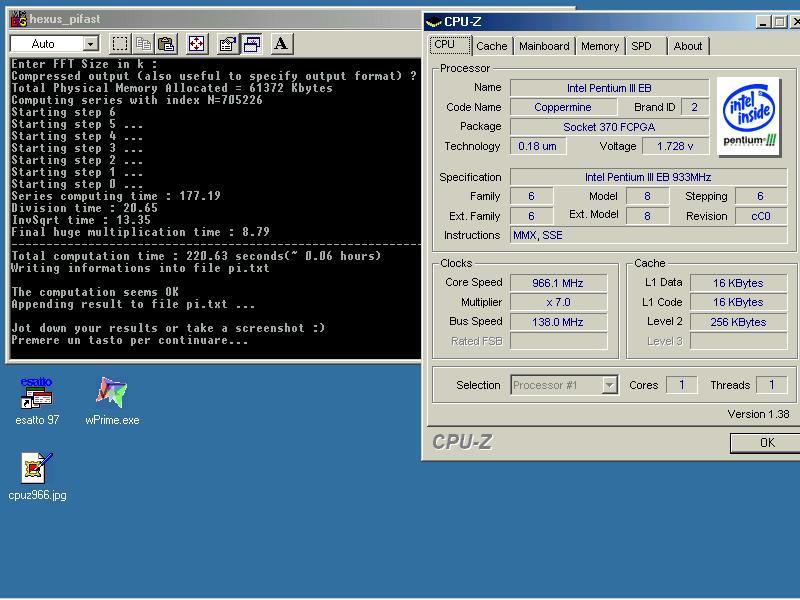Select the cpuz966.jpg desktop file

coord(37,476)
